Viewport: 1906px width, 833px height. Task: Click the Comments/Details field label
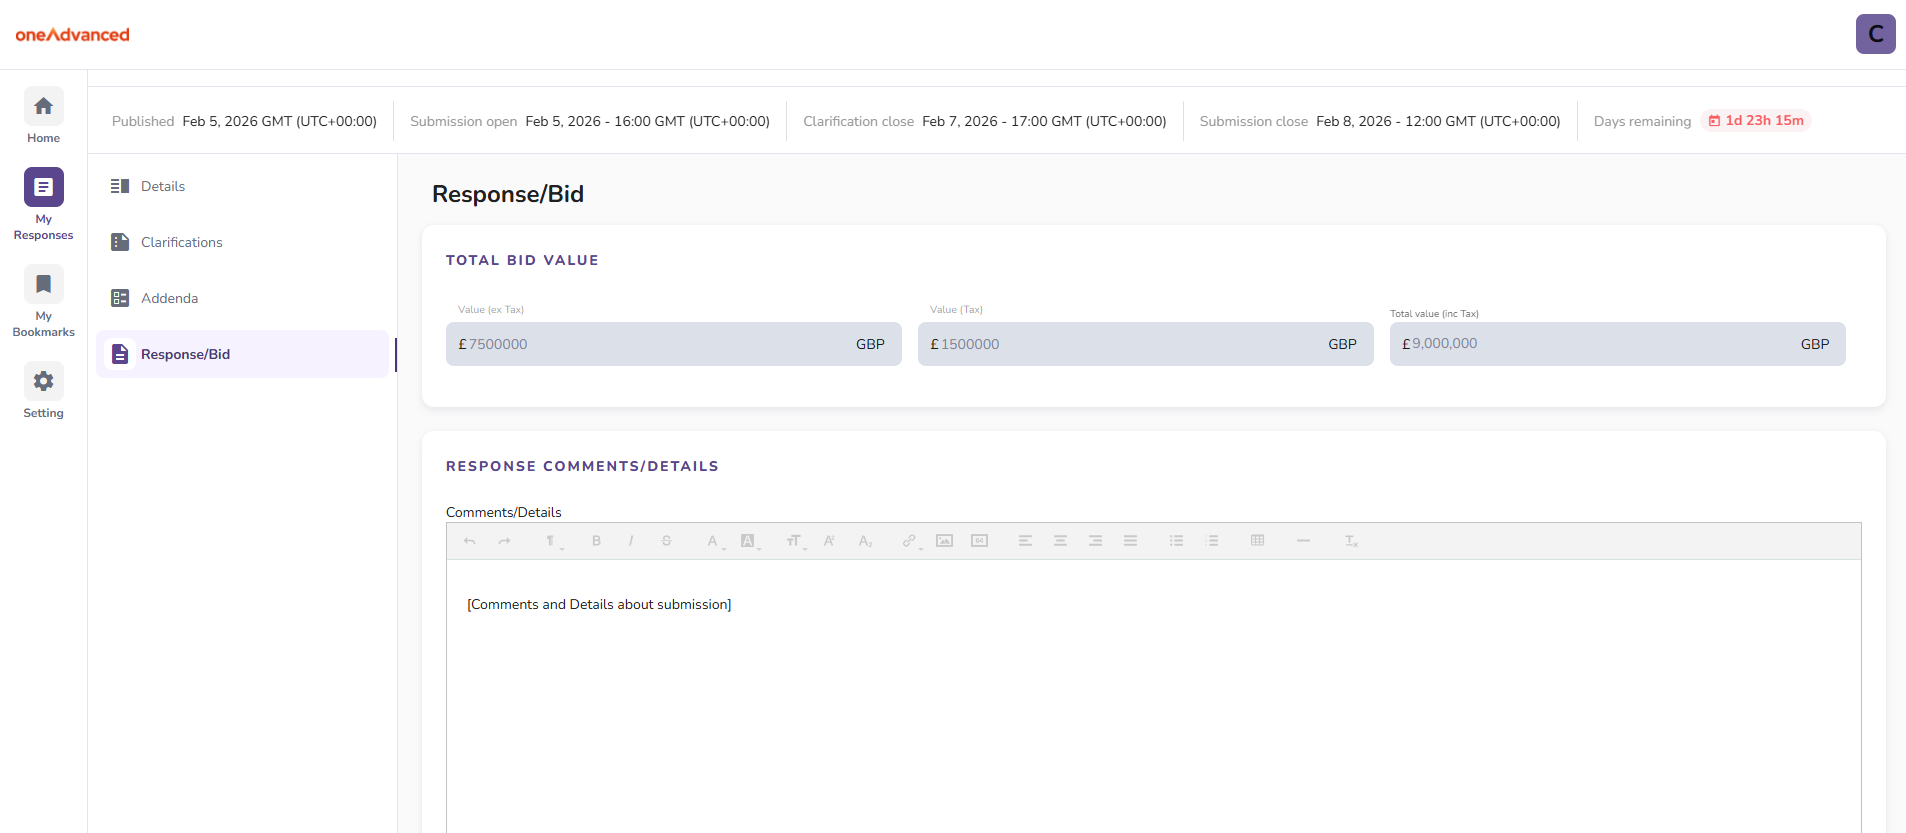(x=504, y=512)
